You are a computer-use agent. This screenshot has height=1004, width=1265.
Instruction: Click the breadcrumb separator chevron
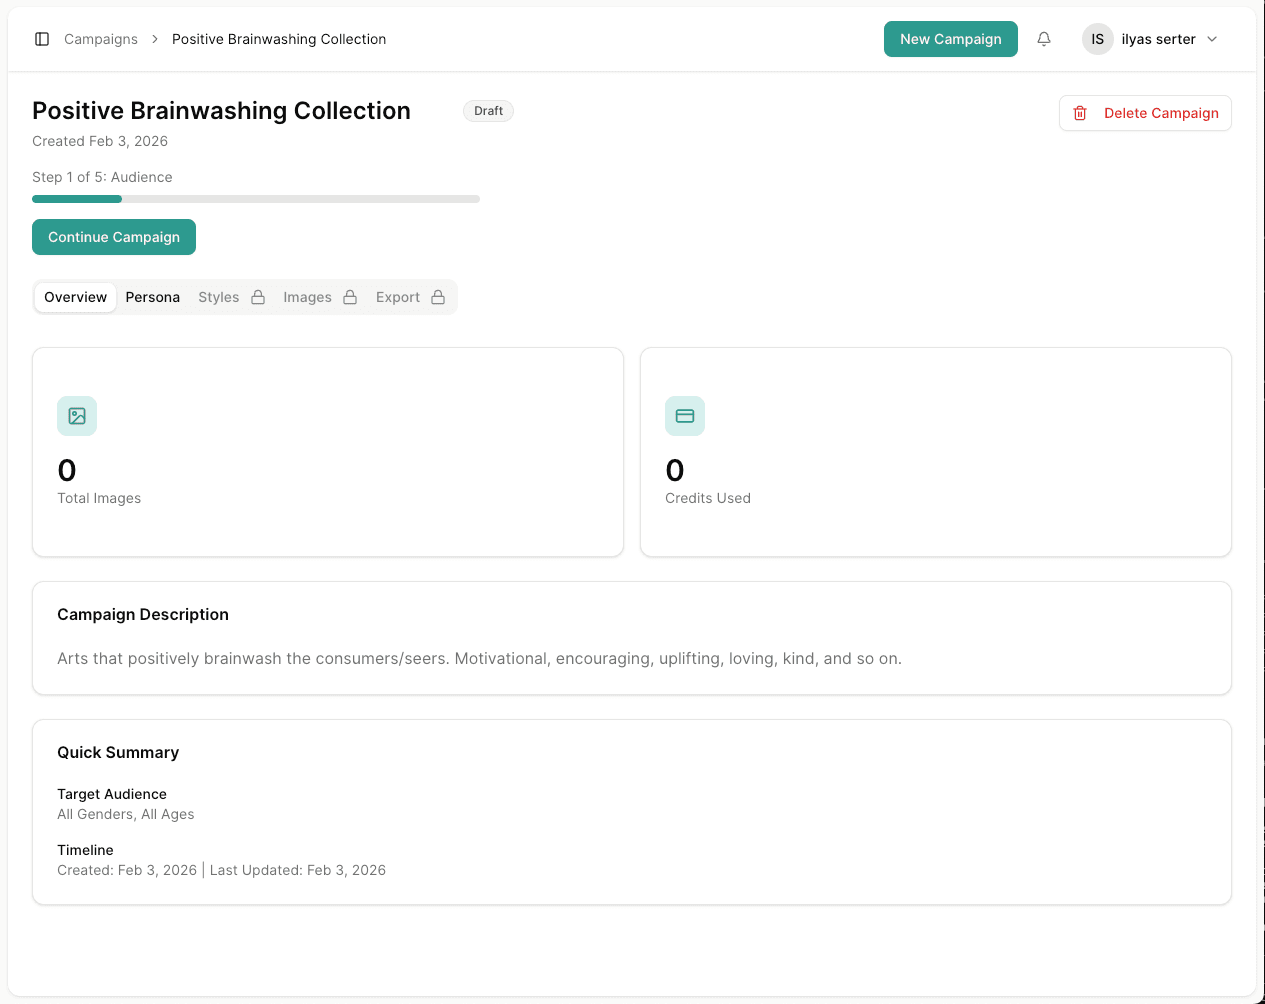click(x=155, y=39)
